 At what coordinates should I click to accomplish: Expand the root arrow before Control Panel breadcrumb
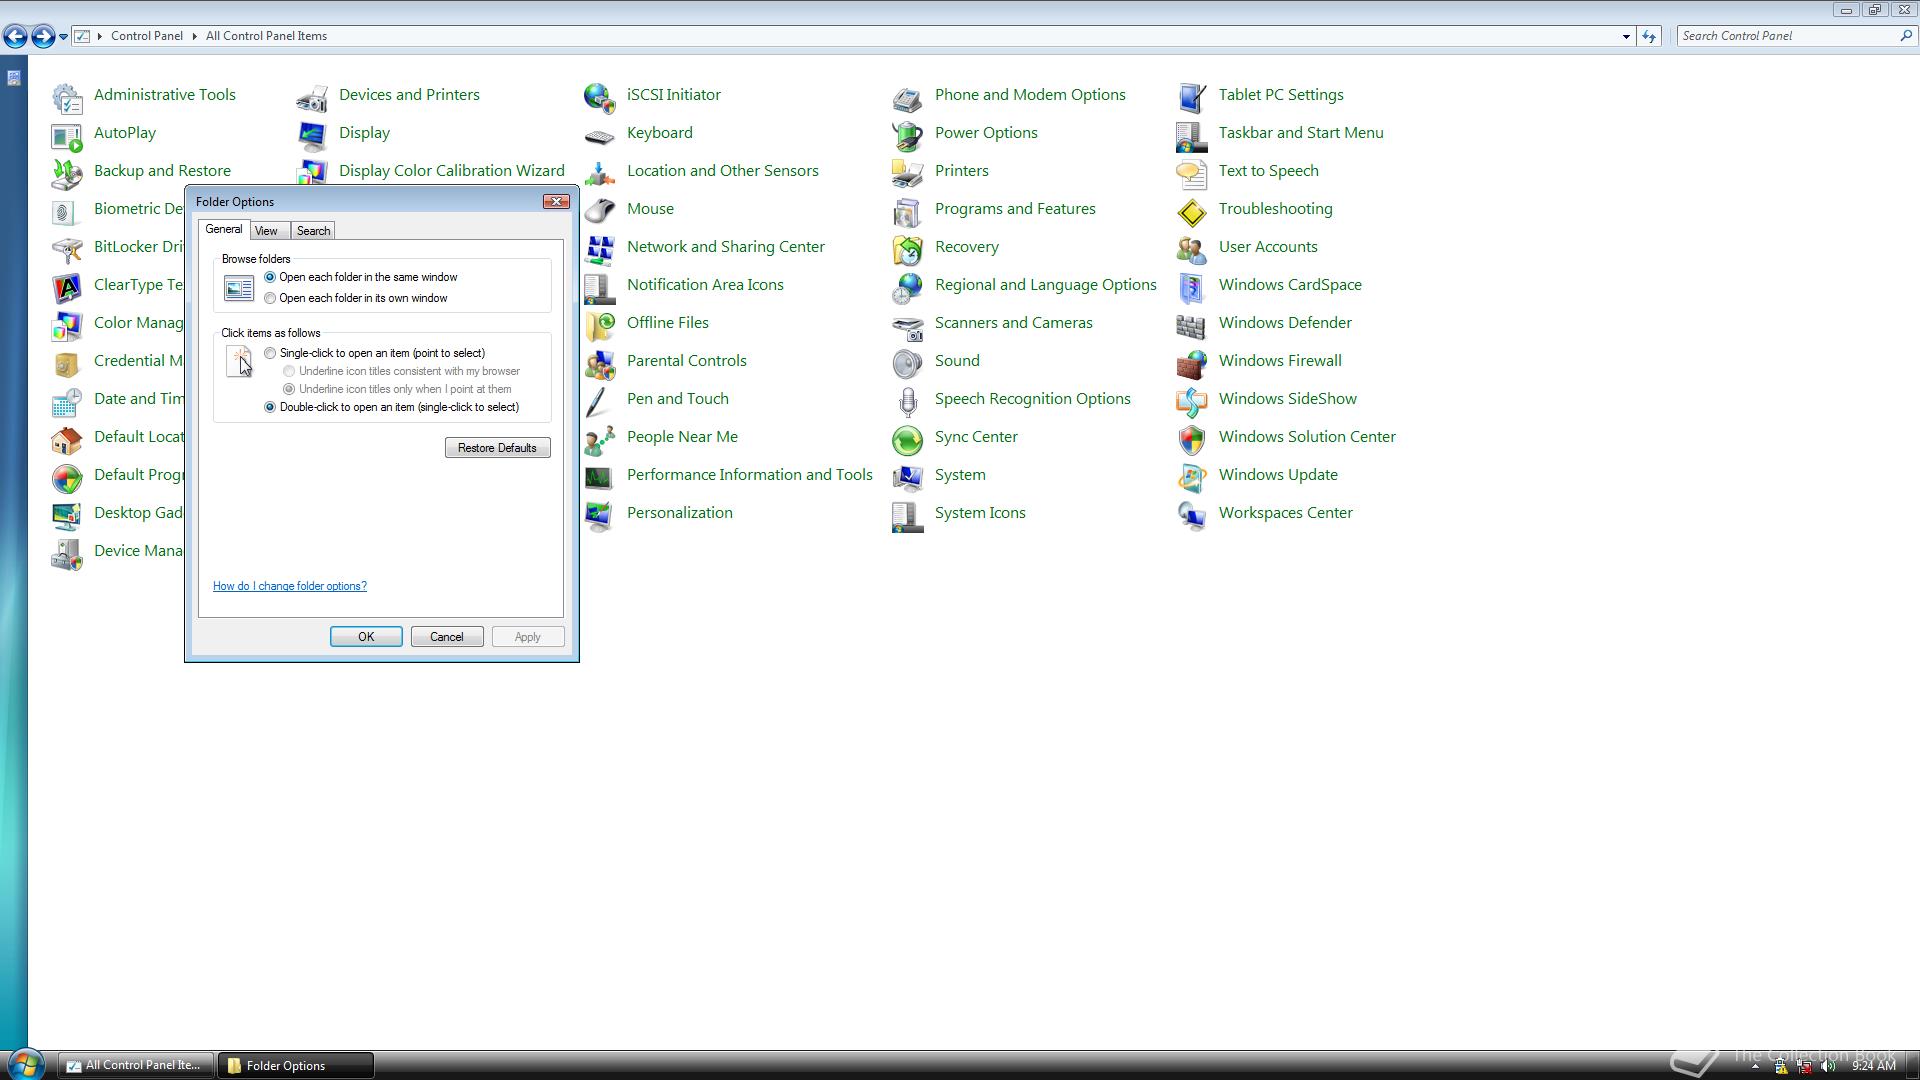click(x=100, y=36)
